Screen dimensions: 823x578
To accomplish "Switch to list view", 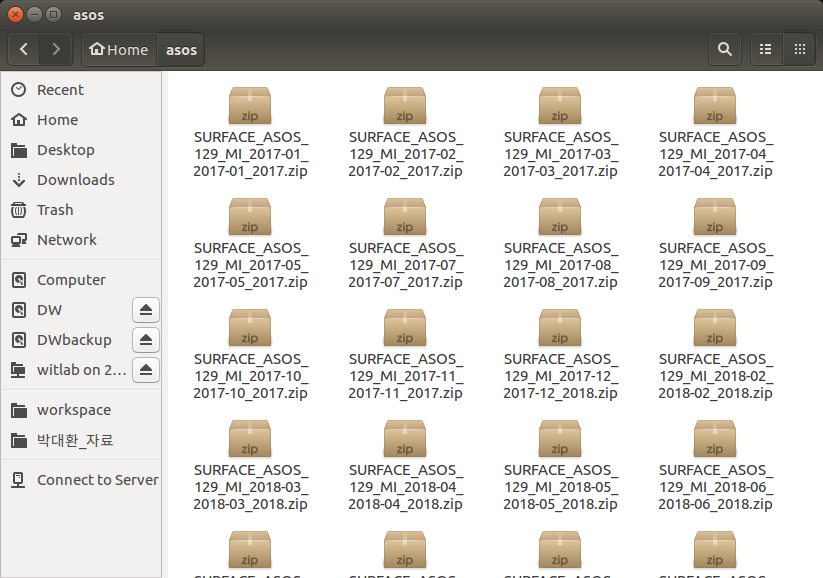I will tap(766, 49).
